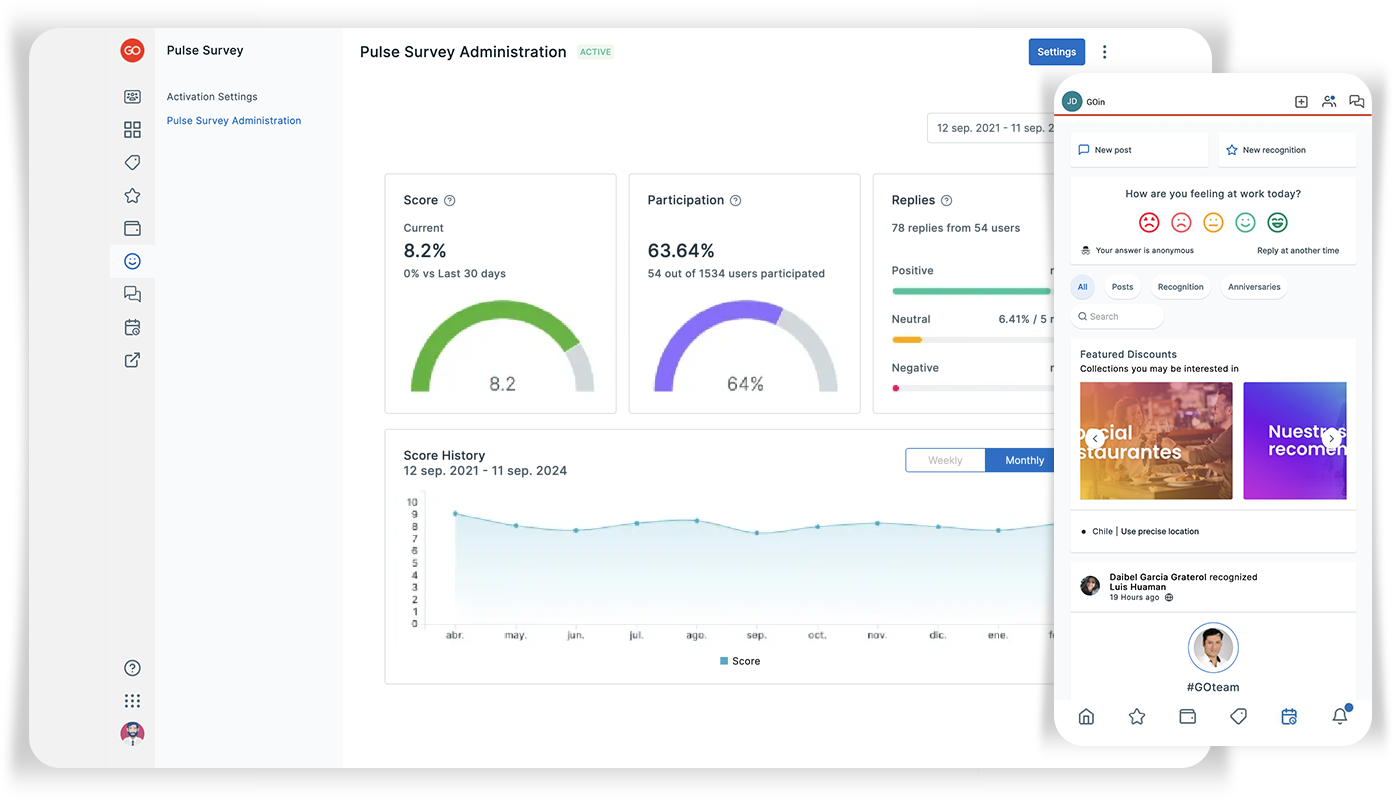Open Pulse Survey Administration menu item
Image resolution: width=1394 pixels, height=803 pixels.
234,121
